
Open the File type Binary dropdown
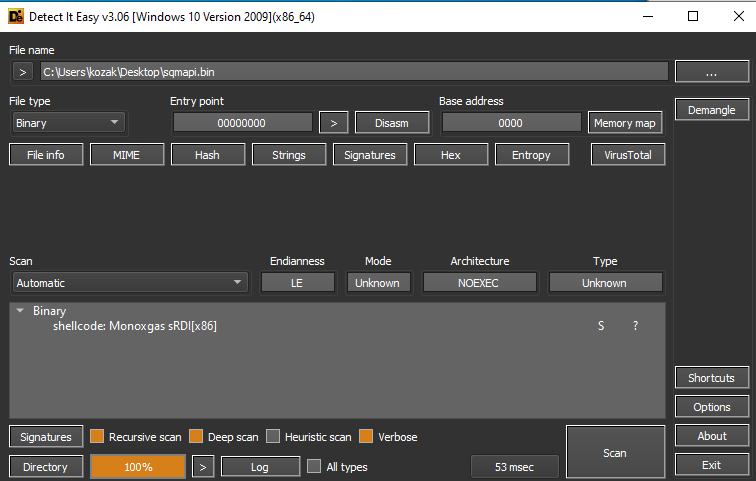(x=68, y=123)
